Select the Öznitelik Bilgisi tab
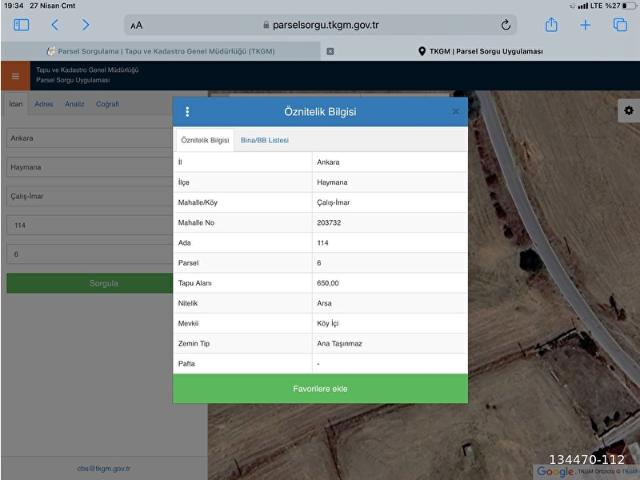This screenshot has height=480, width=640. [x=204, y=141]
